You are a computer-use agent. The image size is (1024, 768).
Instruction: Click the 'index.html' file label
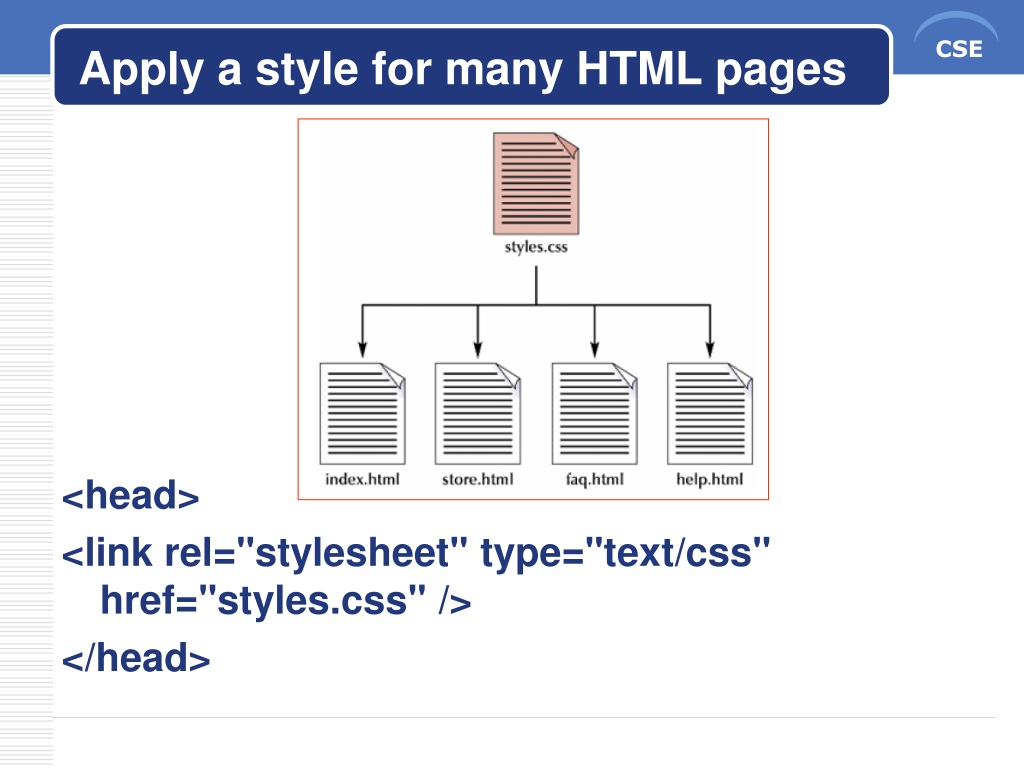pos(362,479)
